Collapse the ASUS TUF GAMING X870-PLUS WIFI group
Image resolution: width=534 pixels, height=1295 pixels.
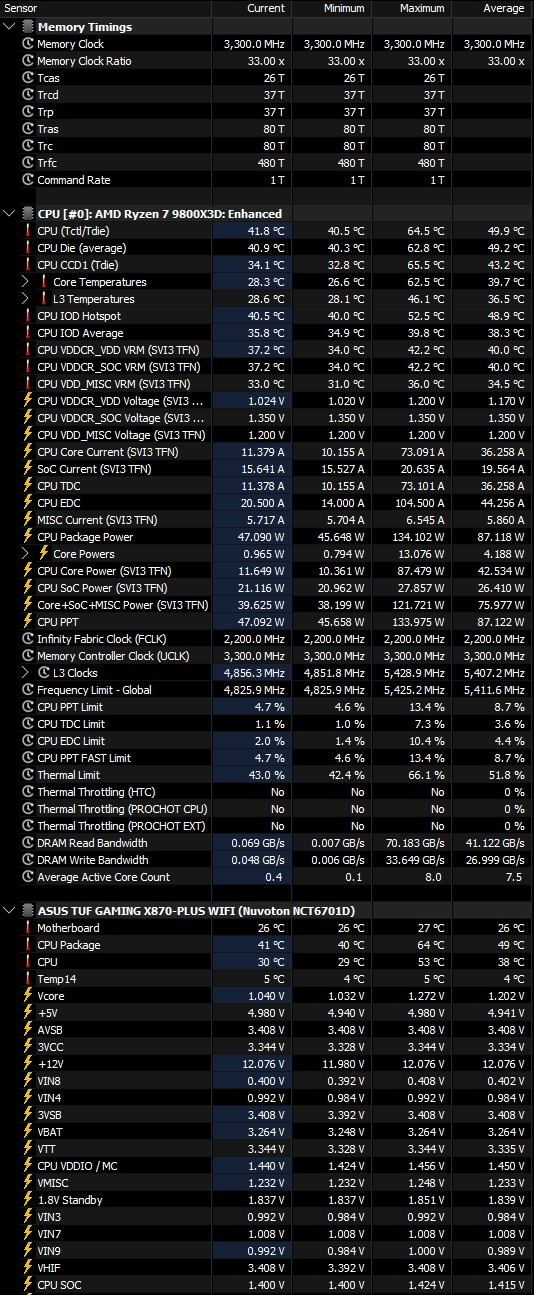[x=9, y=910]
